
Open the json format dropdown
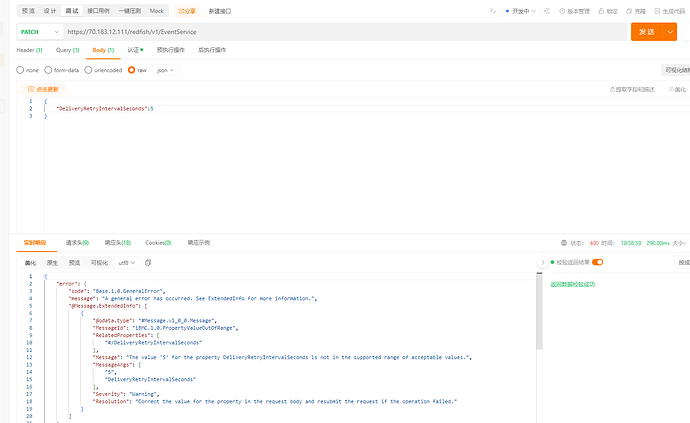point(165,70)
